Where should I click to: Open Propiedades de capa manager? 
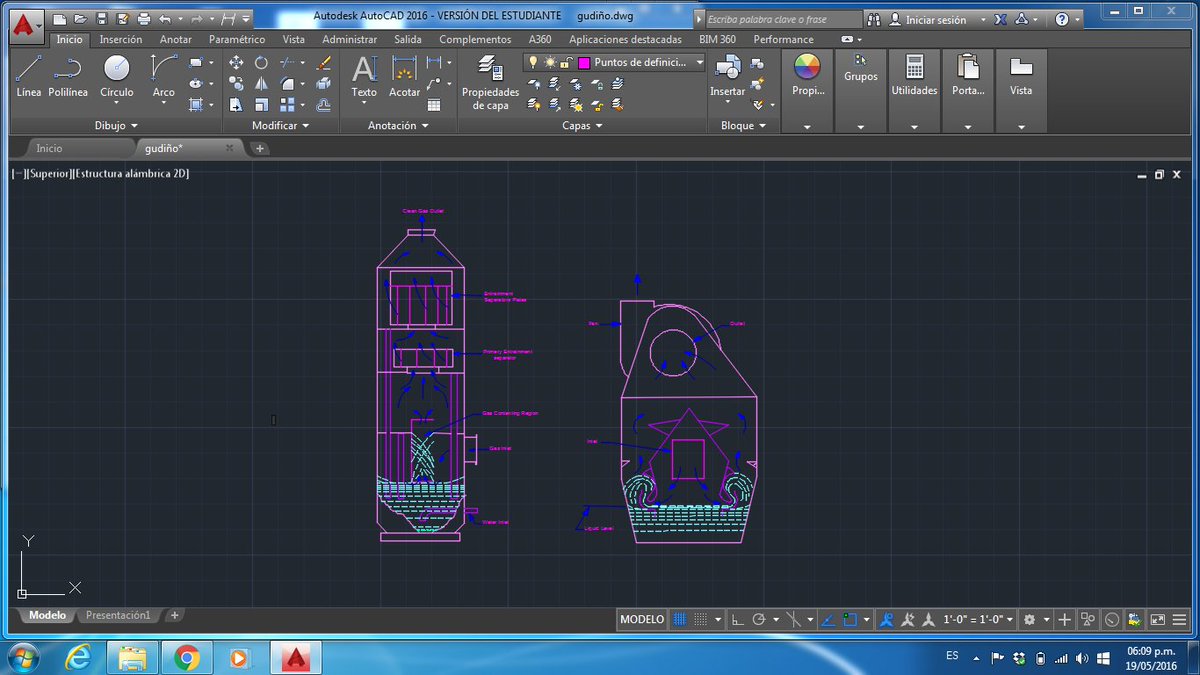pos(490,82)
